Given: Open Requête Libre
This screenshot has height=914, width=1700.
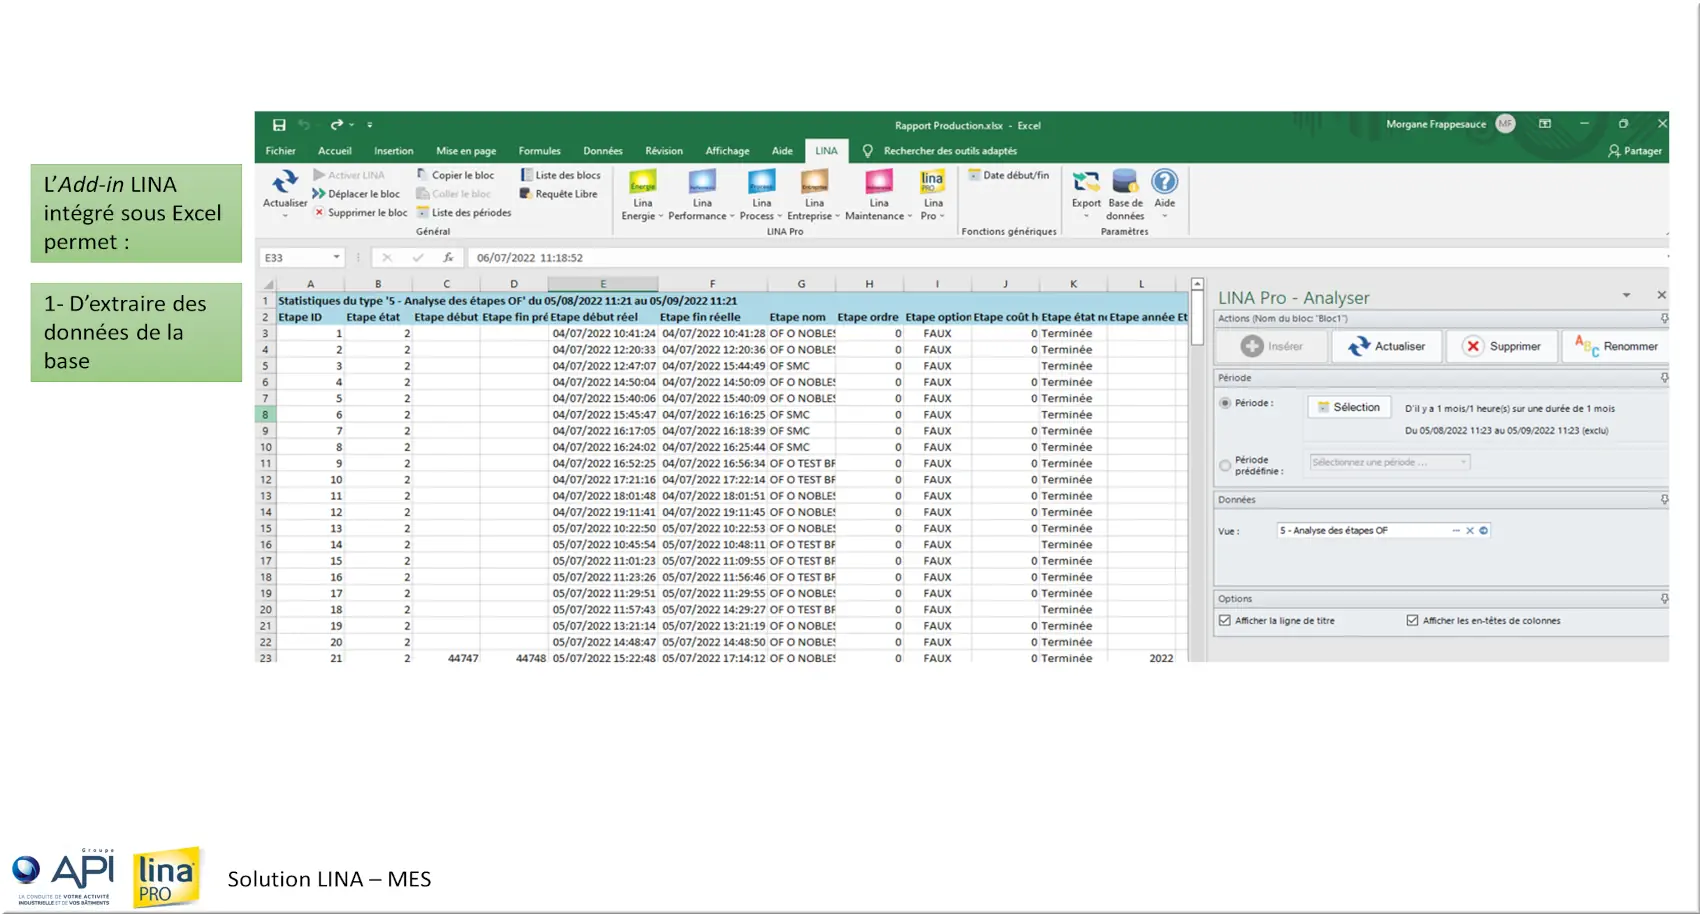Looking at the screenshot, I should pos(559,194).
